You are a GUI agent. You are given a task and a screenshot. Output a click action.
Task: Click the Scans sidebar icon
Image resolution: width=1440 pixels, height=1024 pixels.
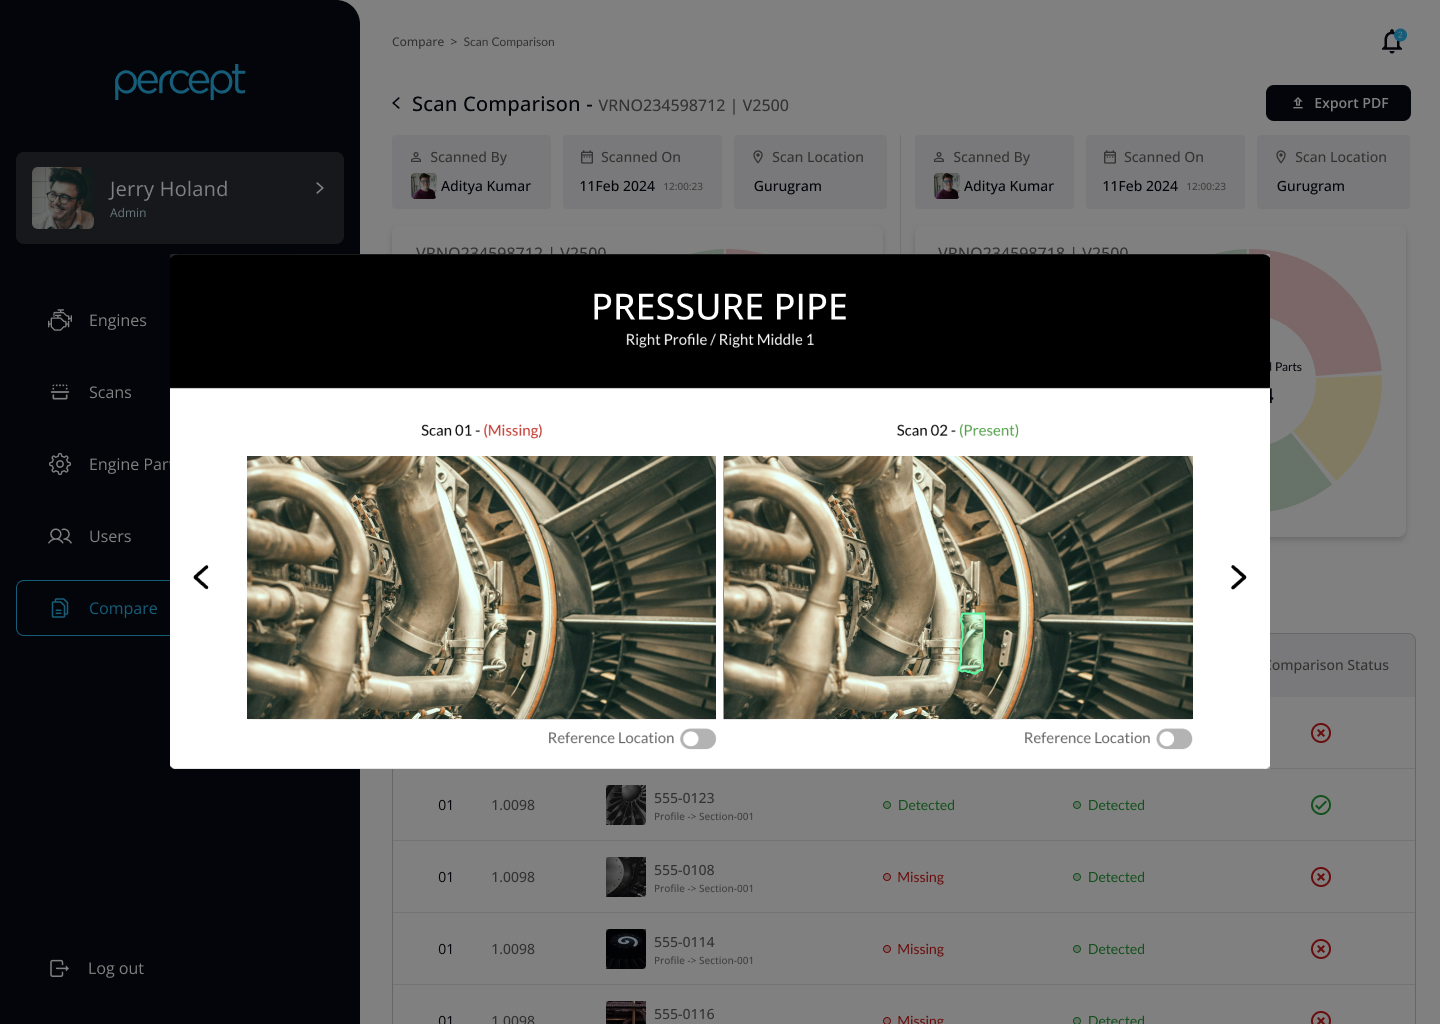click(x=60, y=392)
